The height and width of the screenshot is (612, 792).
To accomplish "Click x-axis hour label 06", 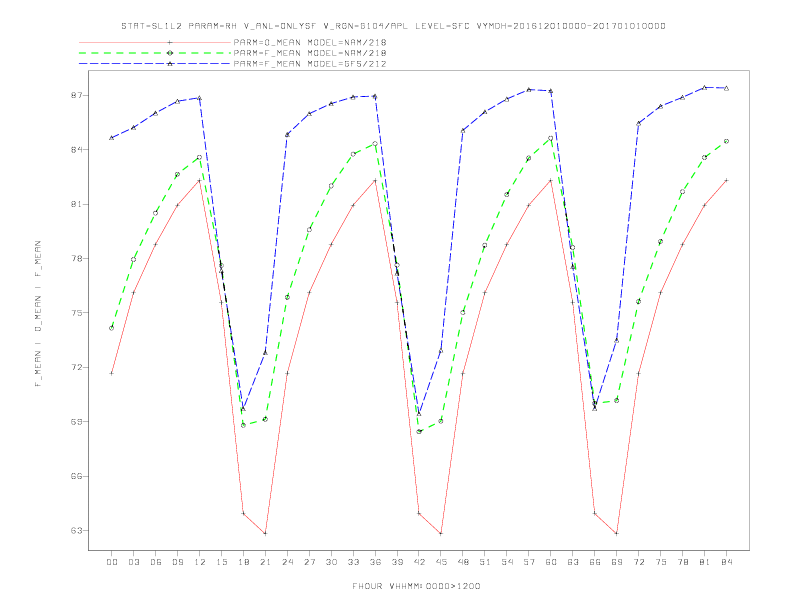I will pyautogui.click(x=156, y=562).
